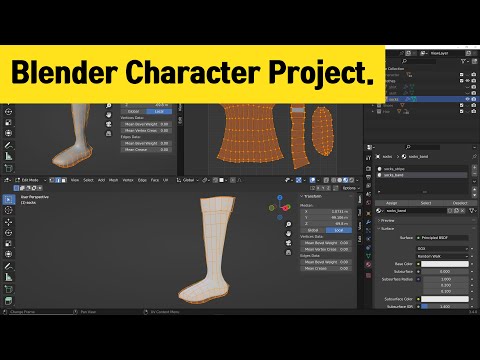Collapse the Transform panel in lower viewport sidebar

click(312, 196)
